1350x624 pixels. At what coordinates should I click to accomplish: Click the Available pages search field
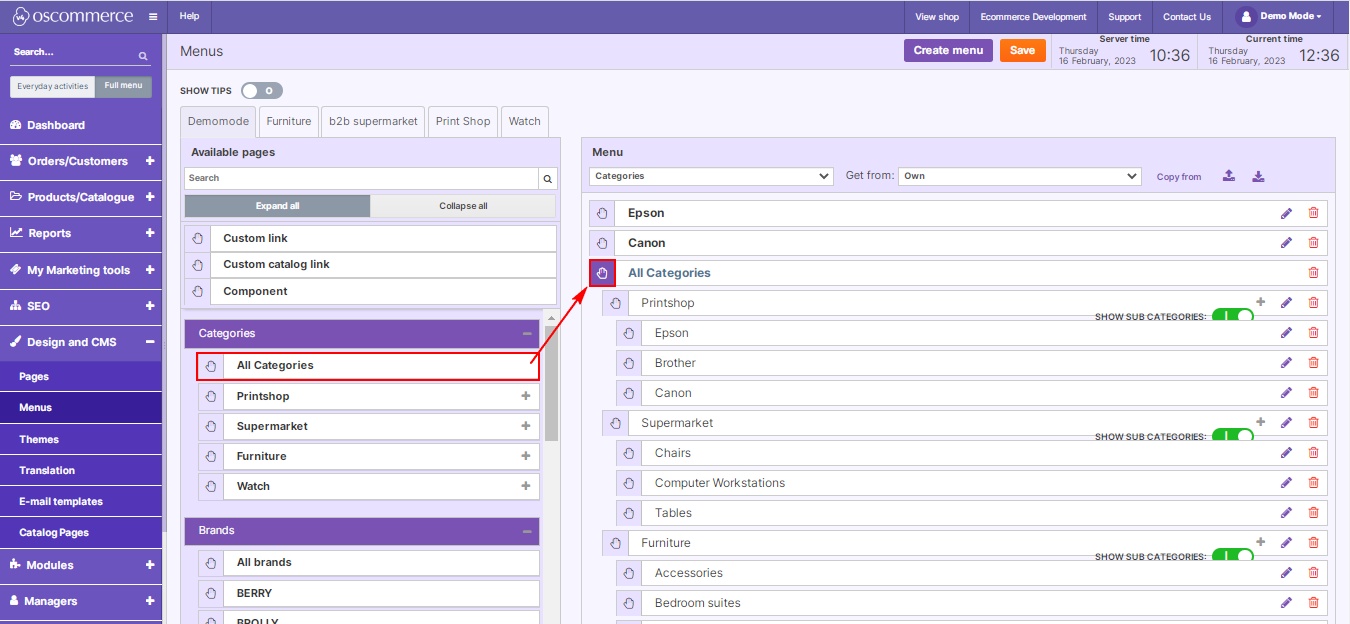pyautogui.click(x=361, y=178)
